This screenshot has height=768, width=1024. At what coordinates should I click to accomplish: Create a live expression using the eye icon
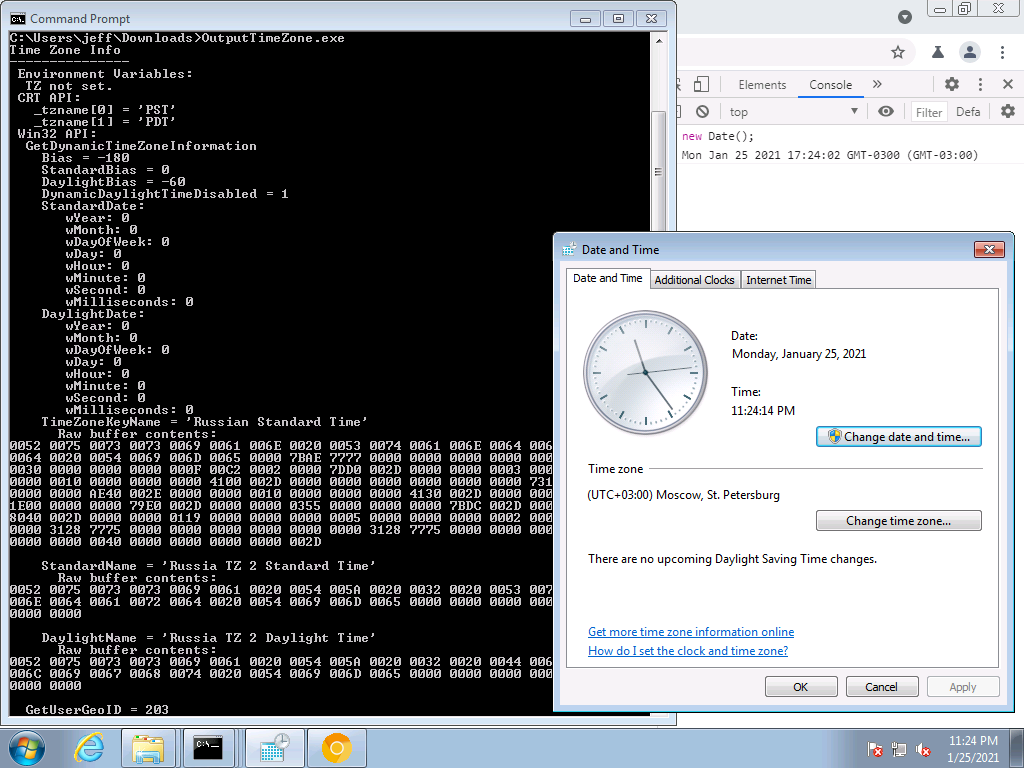pyautogui.click(x=885, y=112)
